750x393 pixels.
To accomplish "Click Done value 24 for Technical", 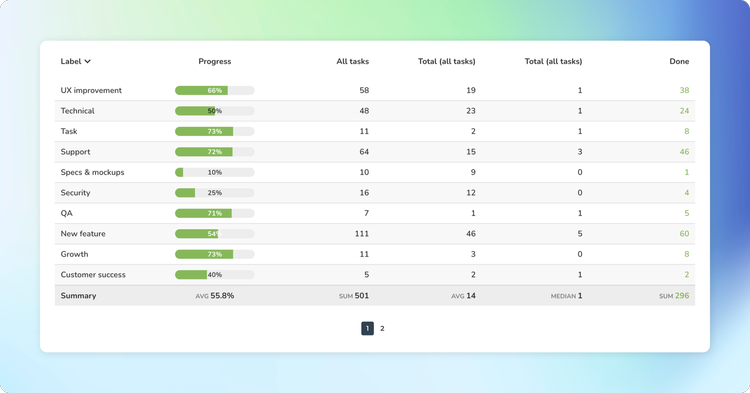I will [x=684, y=111].
